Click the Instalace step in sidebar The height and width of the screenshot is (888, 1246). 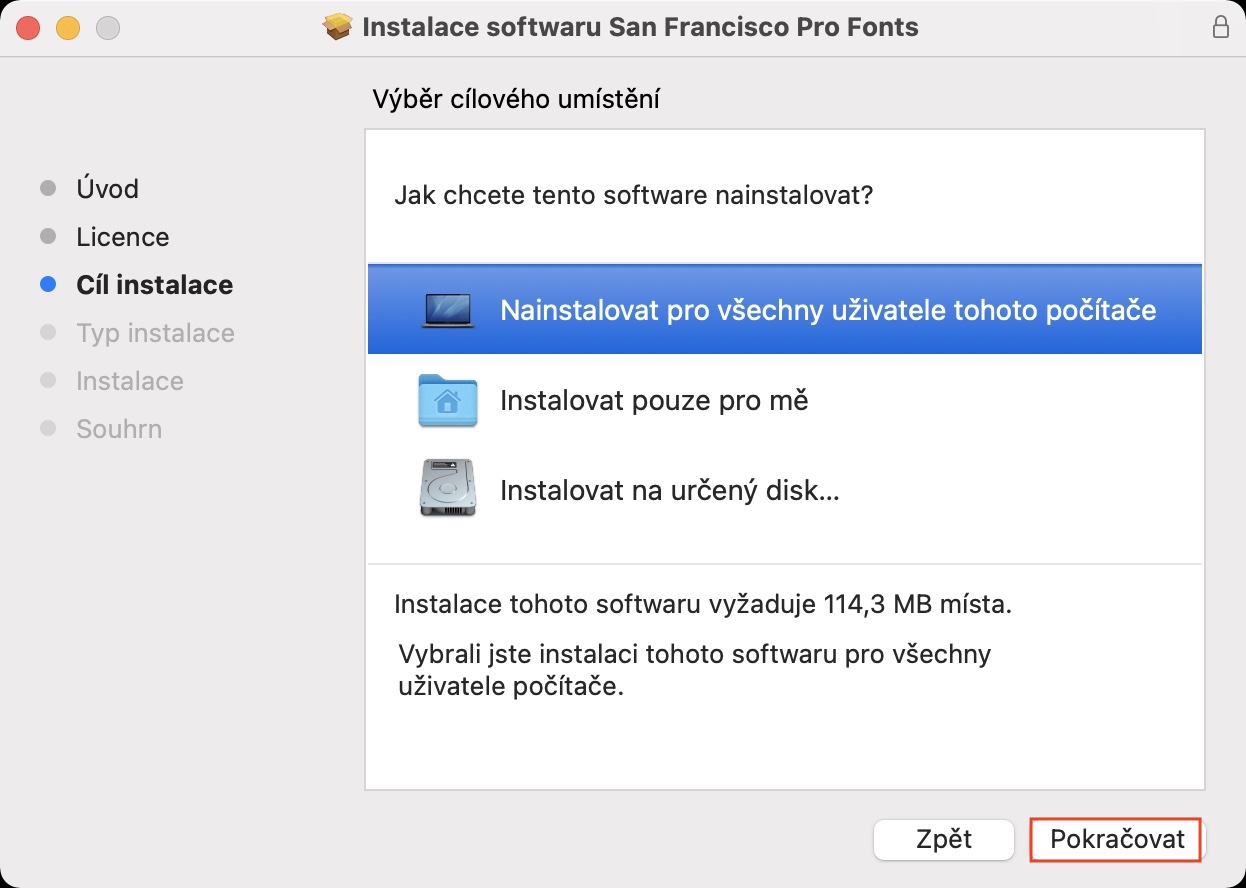pos(130,381)
